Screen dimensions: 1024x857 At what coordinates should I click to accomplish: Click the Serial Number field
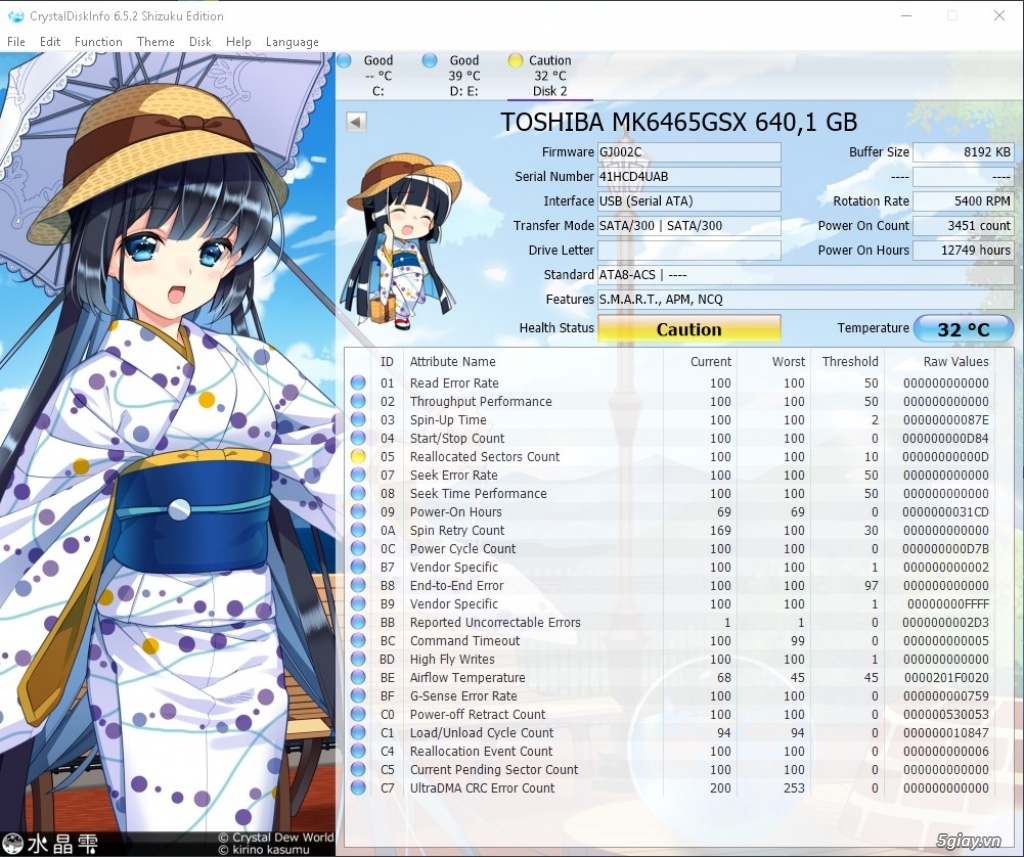[689, 176]
